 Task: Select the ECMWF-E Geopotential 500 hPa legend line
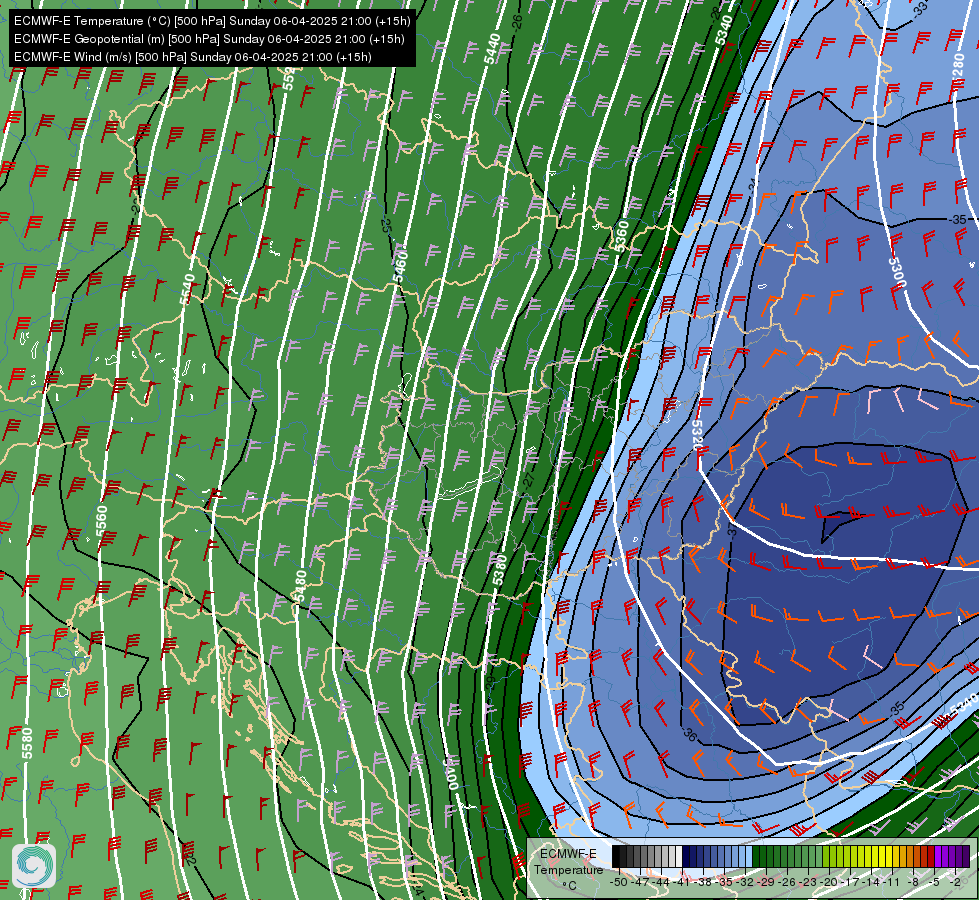pos(209,39)
